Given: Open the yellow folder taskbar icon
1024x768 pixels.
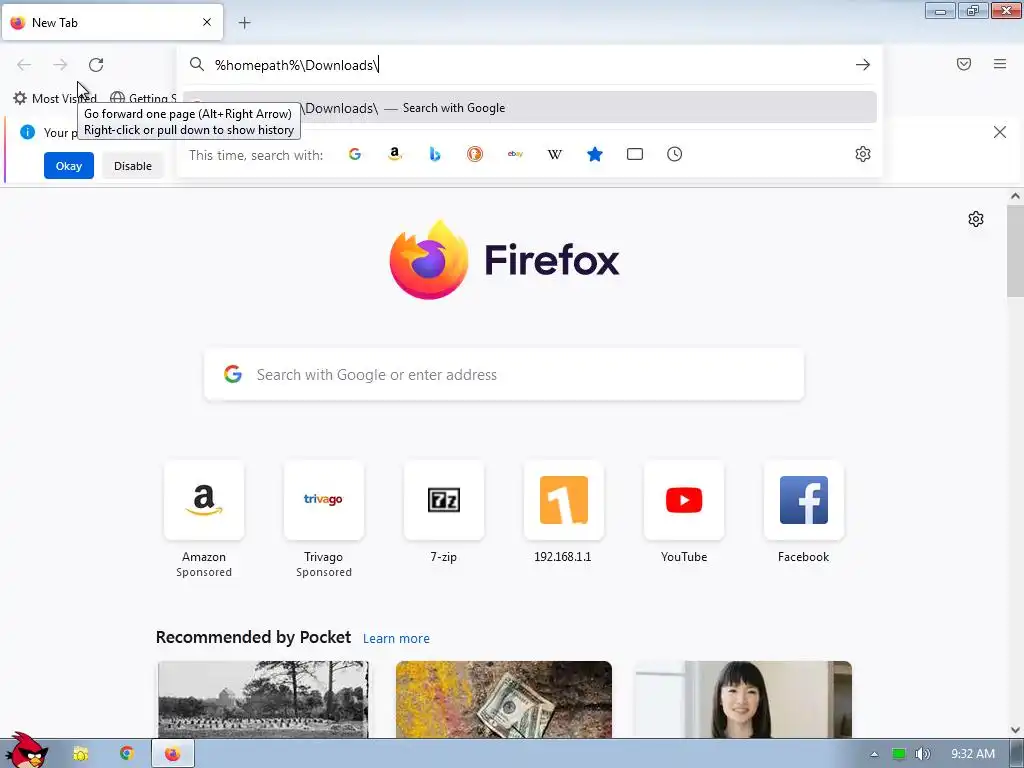Looking at the screenshot, I should [80, 754].
